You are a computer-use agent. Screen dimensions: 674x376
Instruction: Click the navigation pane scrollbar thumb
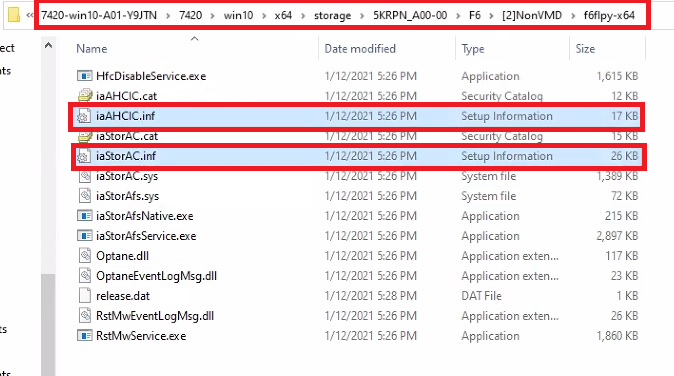pos(48,324)
